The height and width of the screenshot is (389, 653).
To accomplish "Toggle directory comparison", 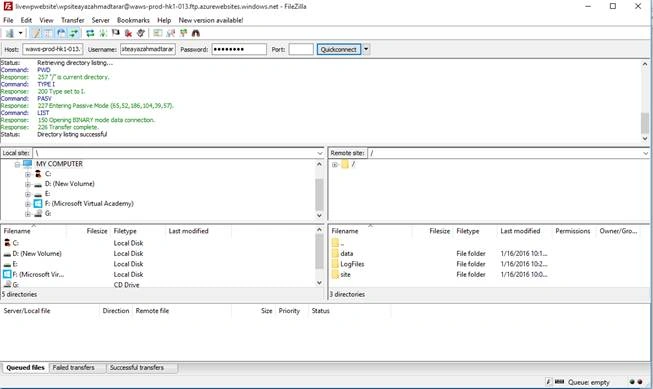I will (170, 33).
